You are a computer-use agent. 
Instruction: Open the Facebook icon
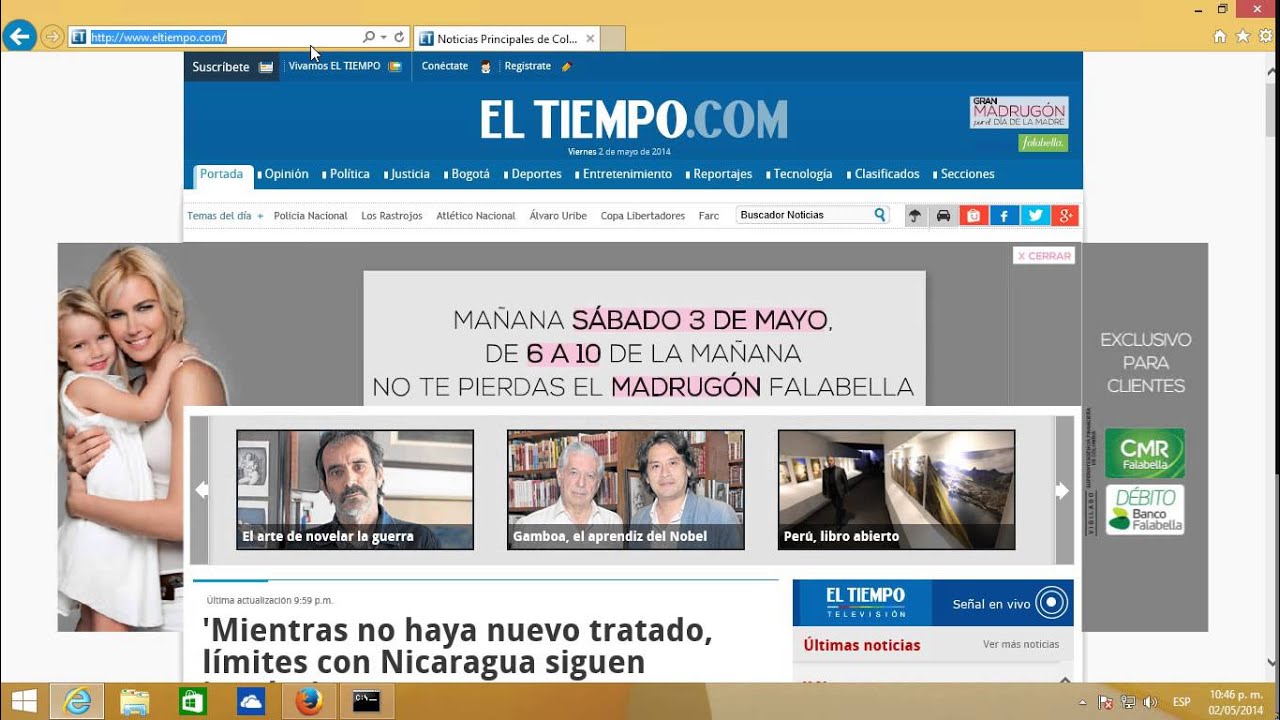(x=1004, y=216)
